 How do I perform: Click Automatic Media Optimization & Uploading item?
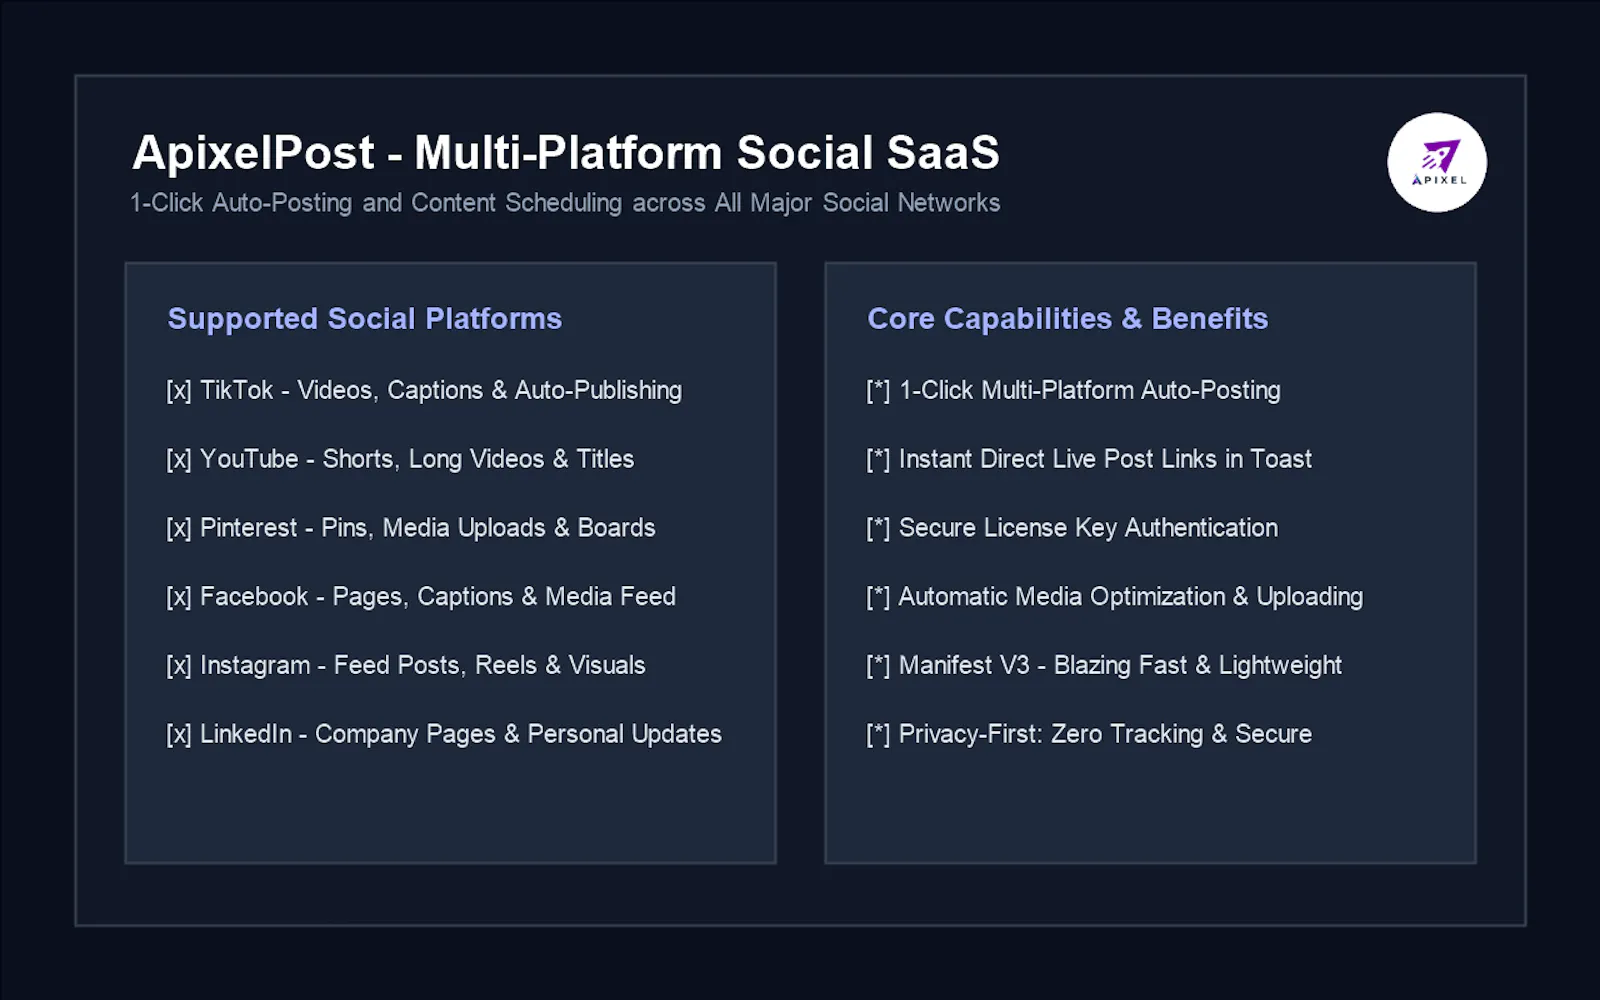pos(1115,597)
